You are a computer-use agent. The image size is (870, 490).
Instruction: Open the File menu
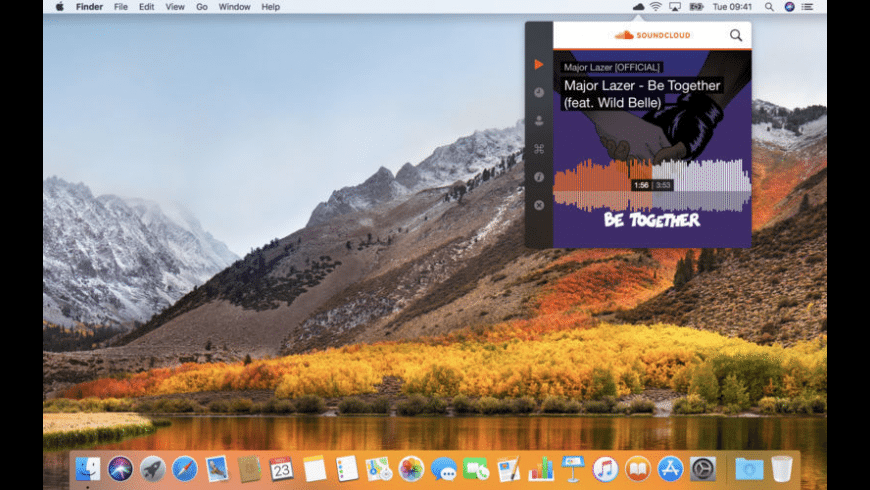[120, 7]
